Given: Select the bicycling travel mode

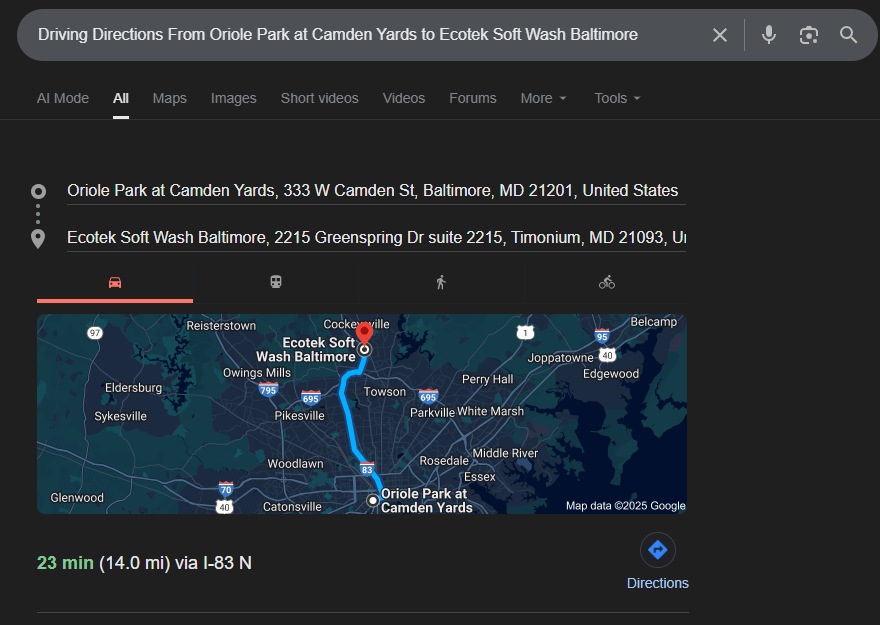Looking at the screenshot, I should 607,283.
